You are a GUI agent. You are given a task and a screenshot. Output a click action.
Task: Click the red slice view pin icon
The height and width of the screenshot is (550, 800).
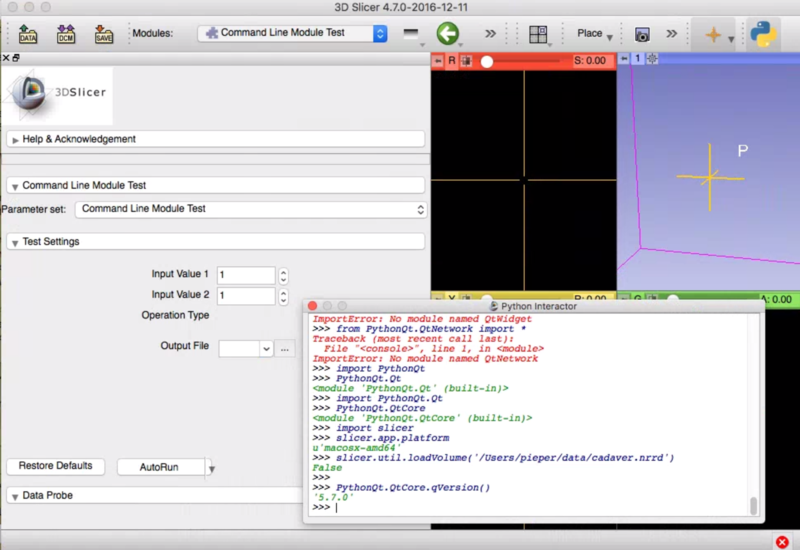(437, 61)
